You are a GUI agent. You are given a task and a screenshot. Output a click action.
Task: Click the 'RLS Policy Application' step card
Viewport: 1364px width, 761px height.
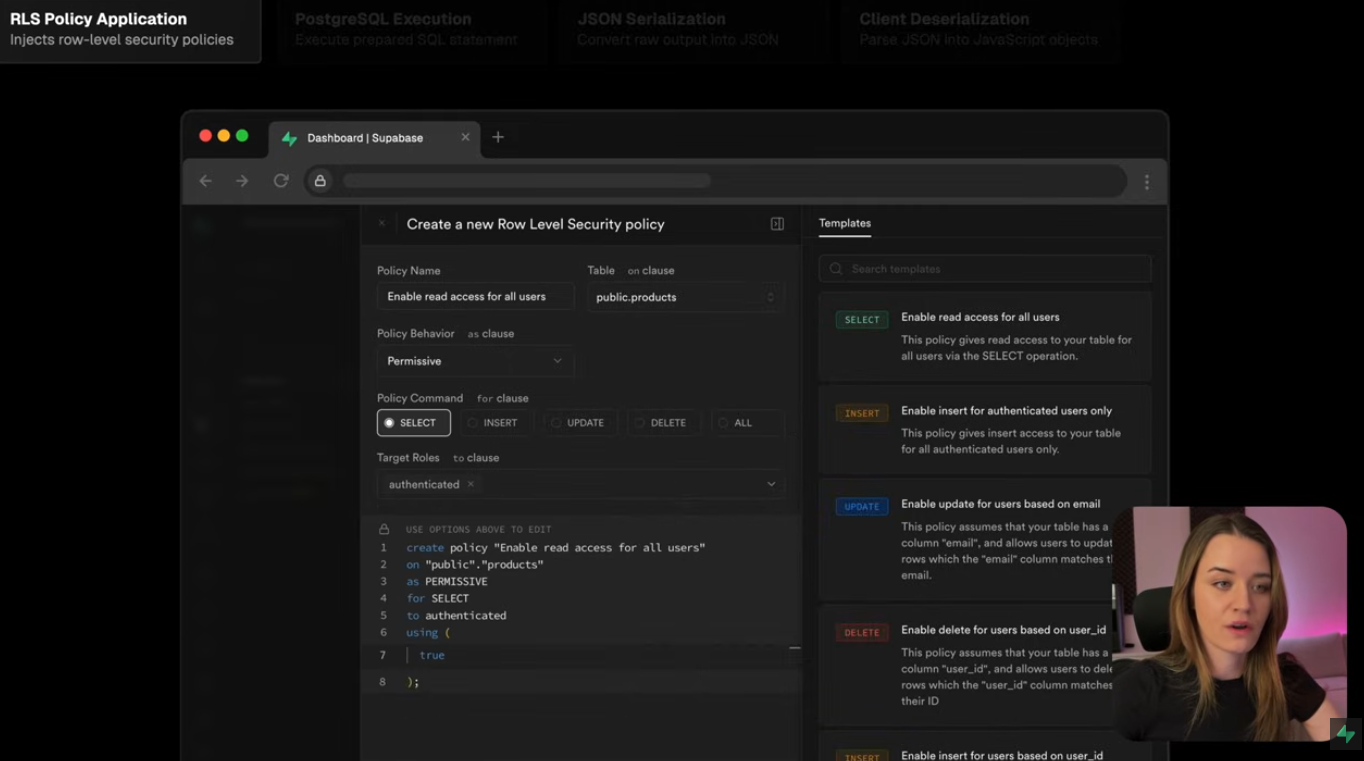click(130, 31)
